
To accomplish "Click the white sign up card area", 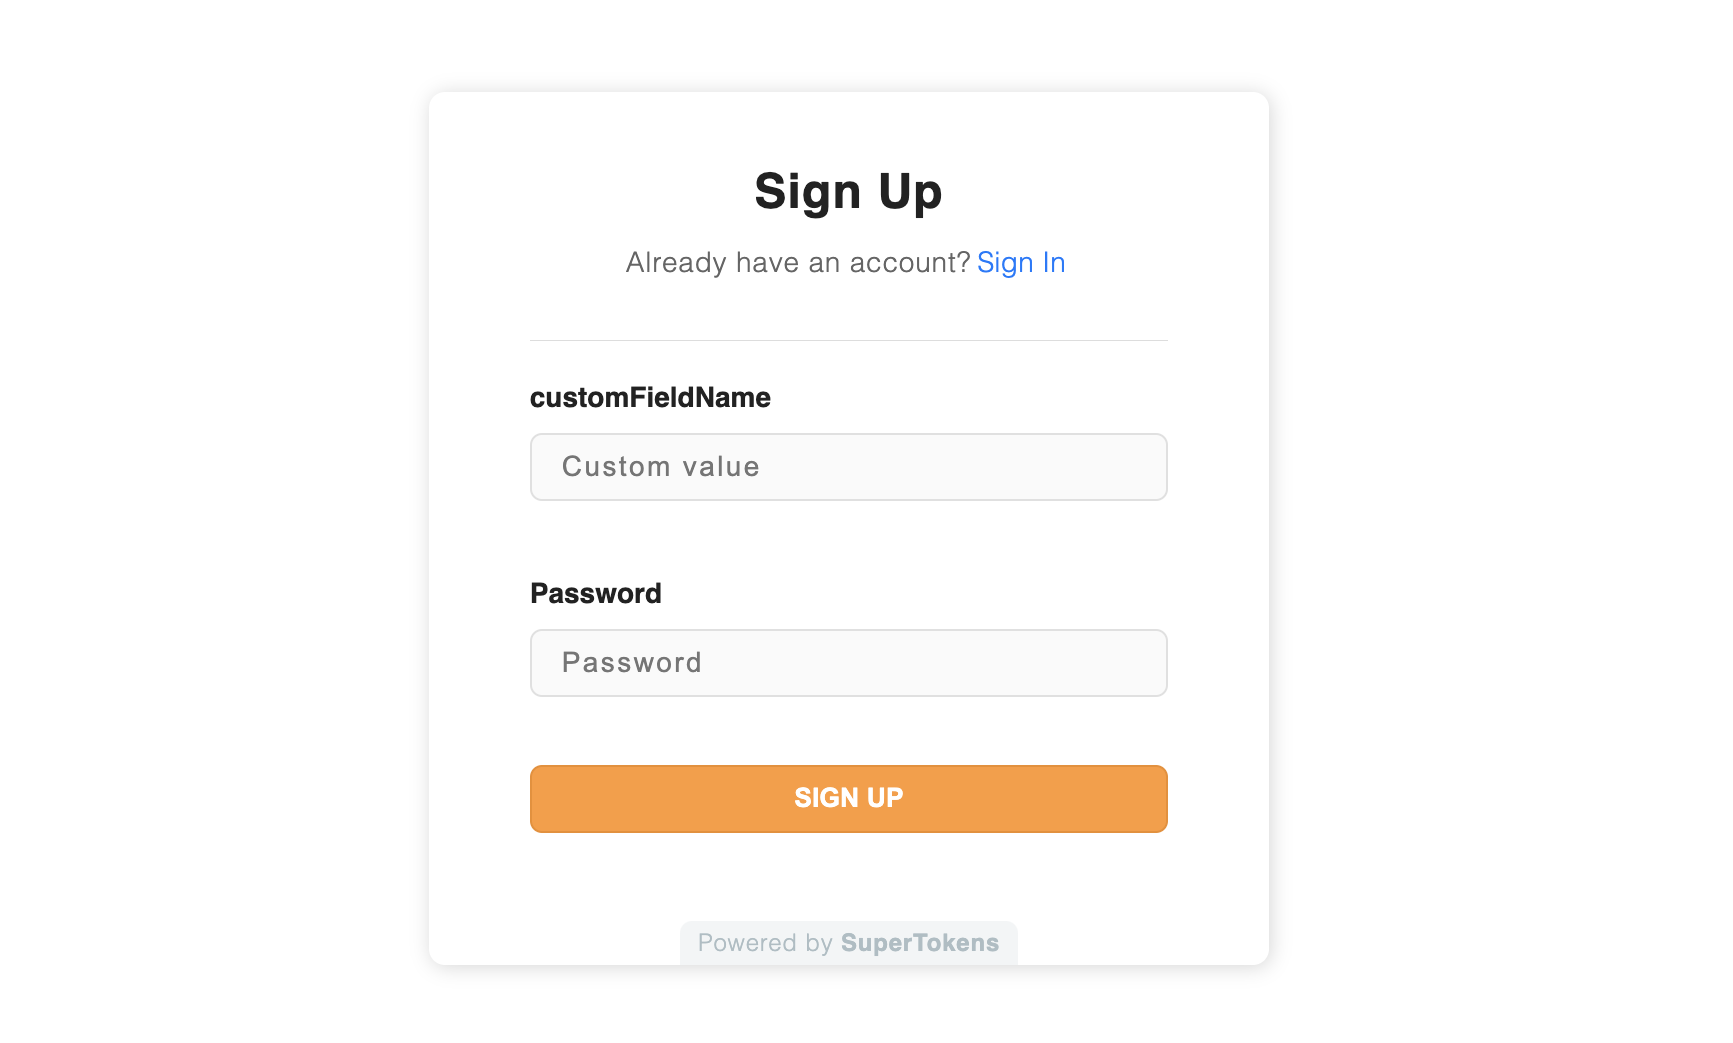I will (x=848, y=880).
